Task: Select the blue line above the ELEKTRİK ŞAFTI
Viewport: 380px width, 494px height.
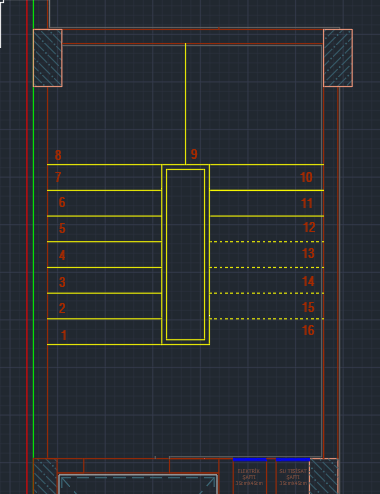Action: [x=249, y=459]
